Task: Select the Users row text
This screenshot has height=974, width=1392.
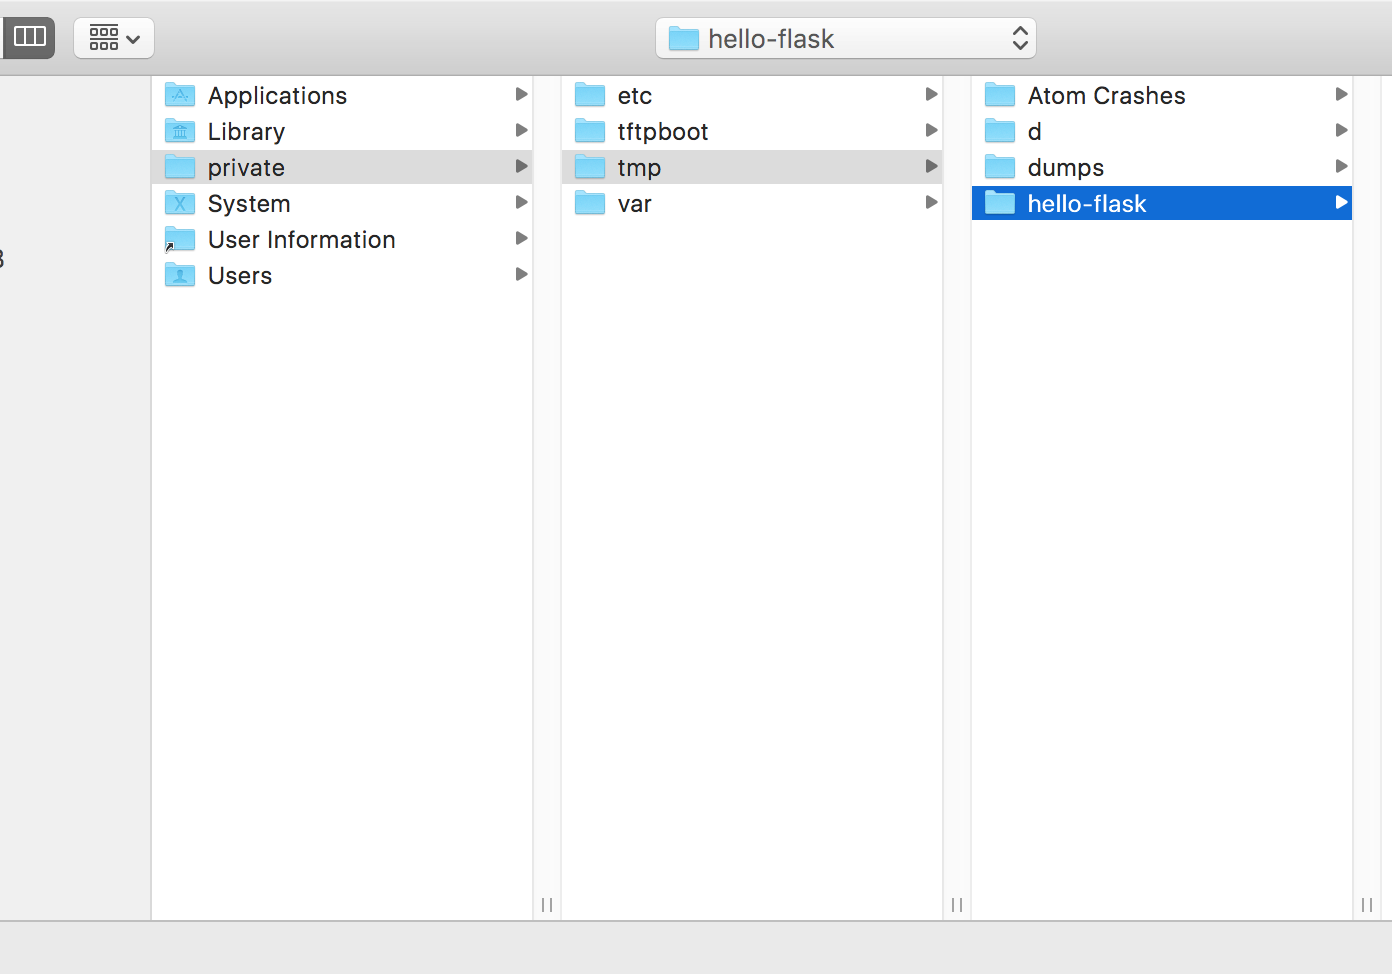Action: click(240, 276)
